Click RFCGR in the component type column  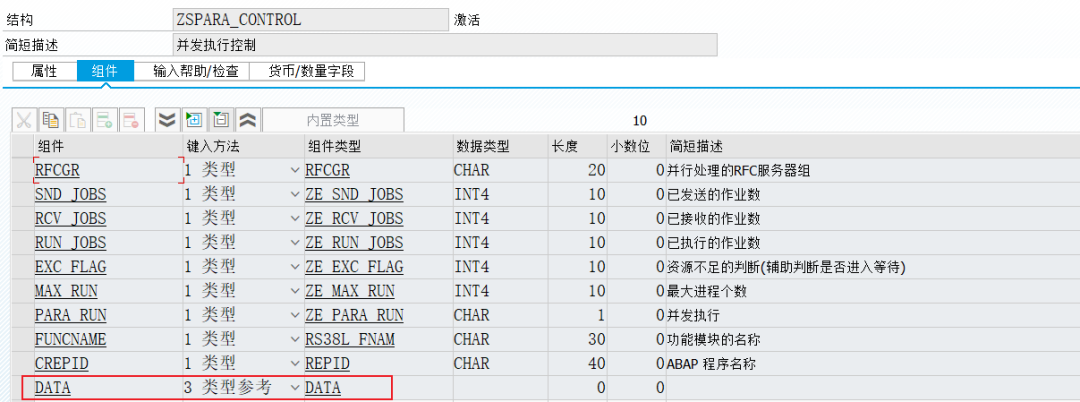click(327, 170)
